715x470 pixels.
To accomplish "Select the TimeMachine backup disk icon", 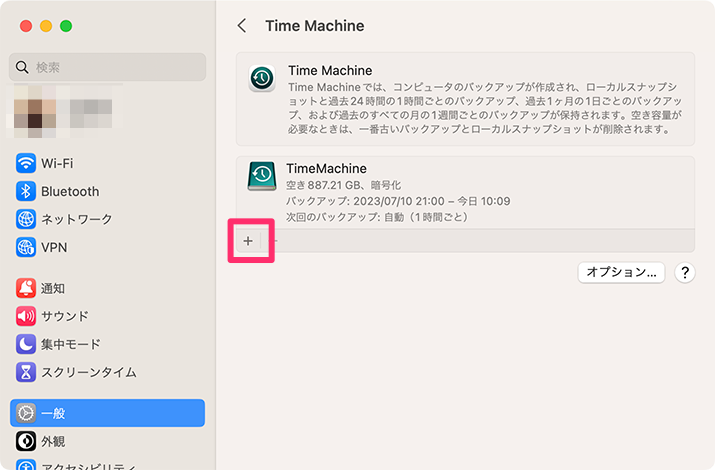I will pos(262,176).
